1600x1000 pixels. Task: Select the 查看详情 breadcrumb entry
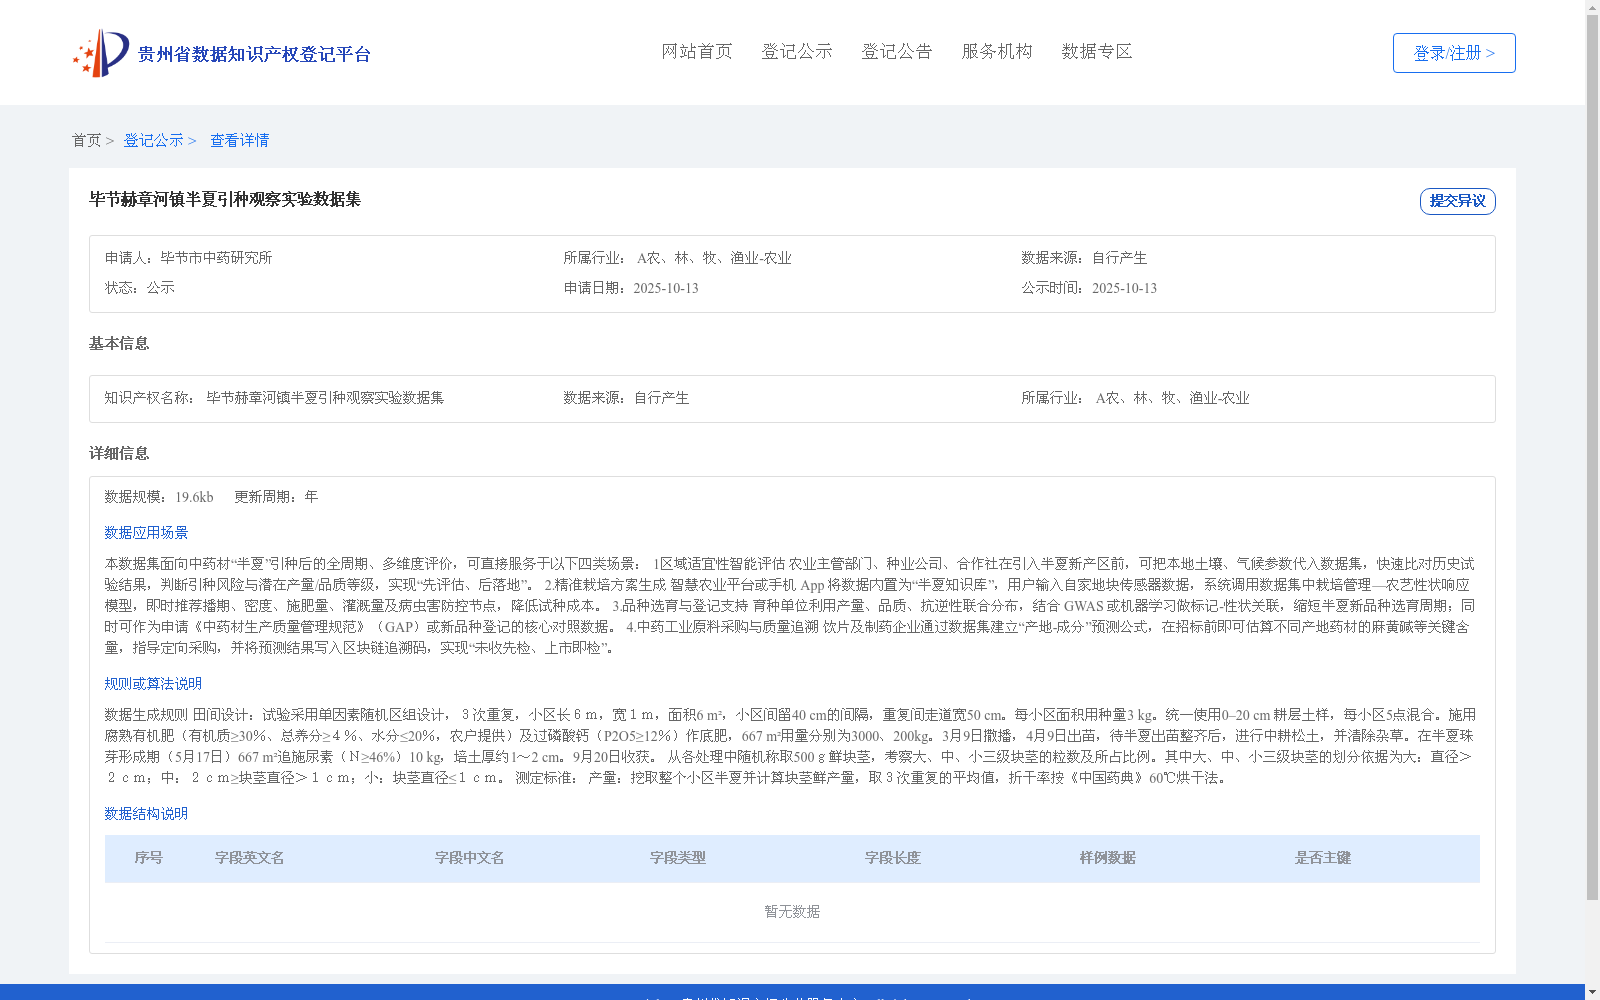tap(239, 140)
